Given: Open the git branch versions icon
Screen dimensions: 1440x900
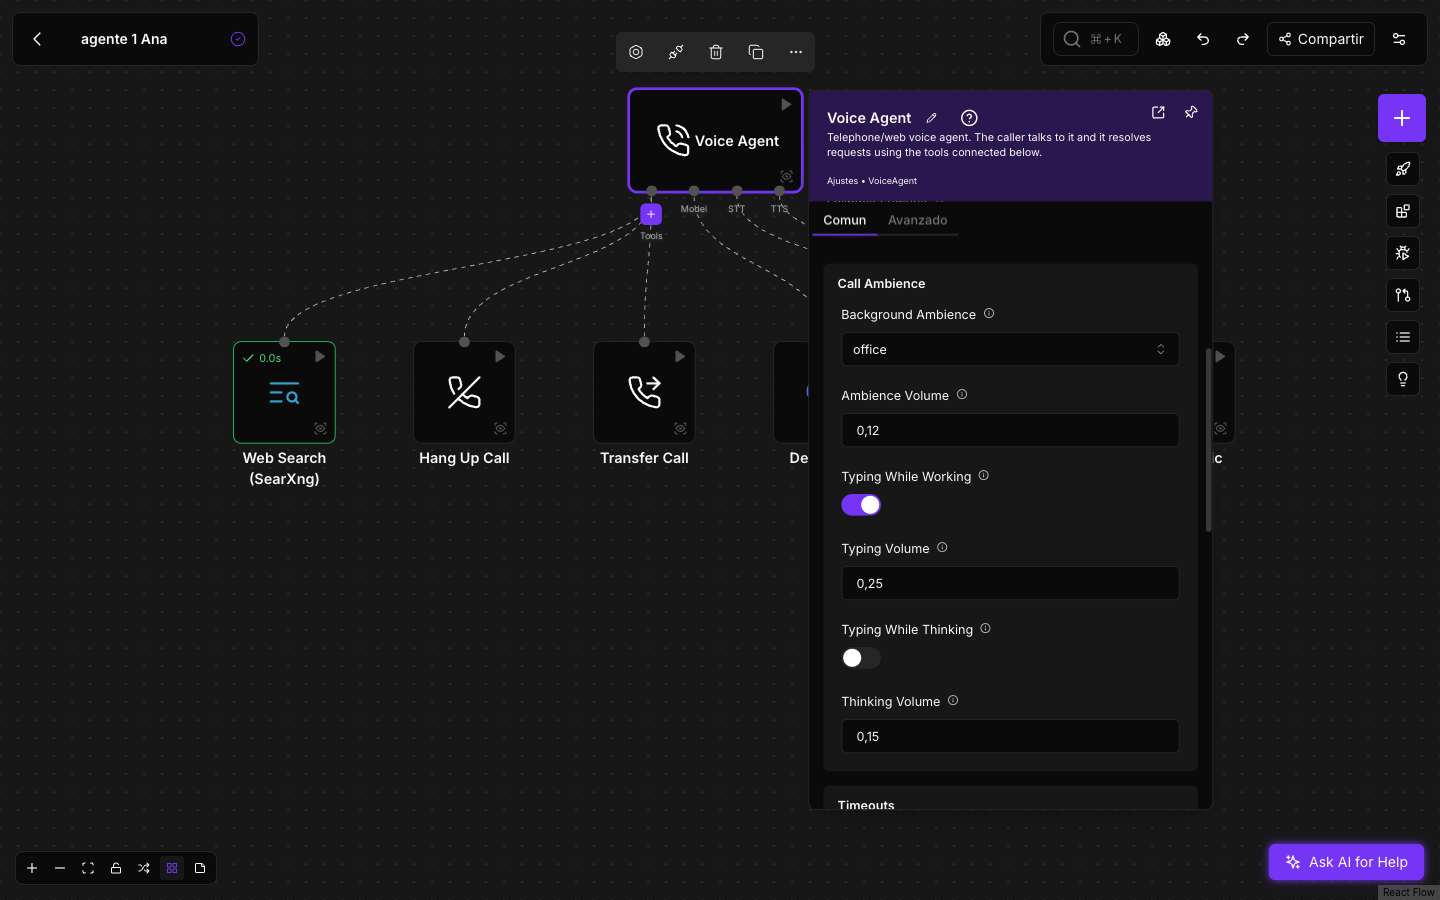Looking at the screenshot, I should (1403, 295).
